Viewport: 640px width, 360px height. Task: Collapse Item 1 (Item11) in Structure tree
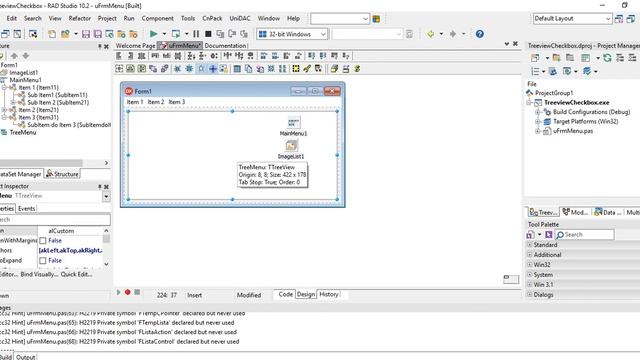coord(4,87)
